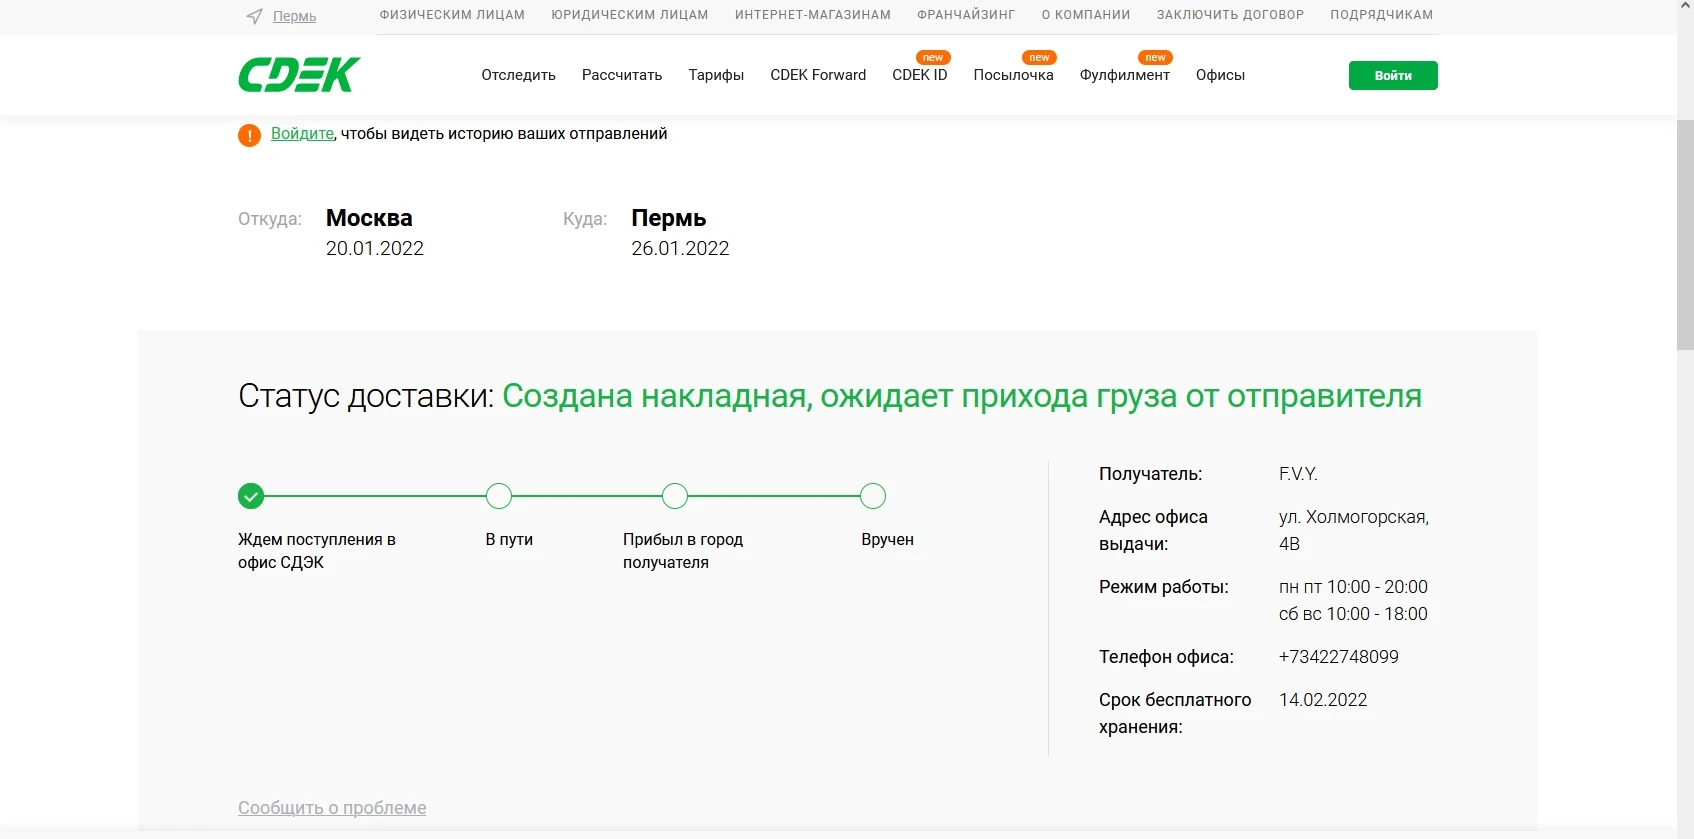Click the CDEK logo
This screenshot has height=839, width=1694.
299,75
